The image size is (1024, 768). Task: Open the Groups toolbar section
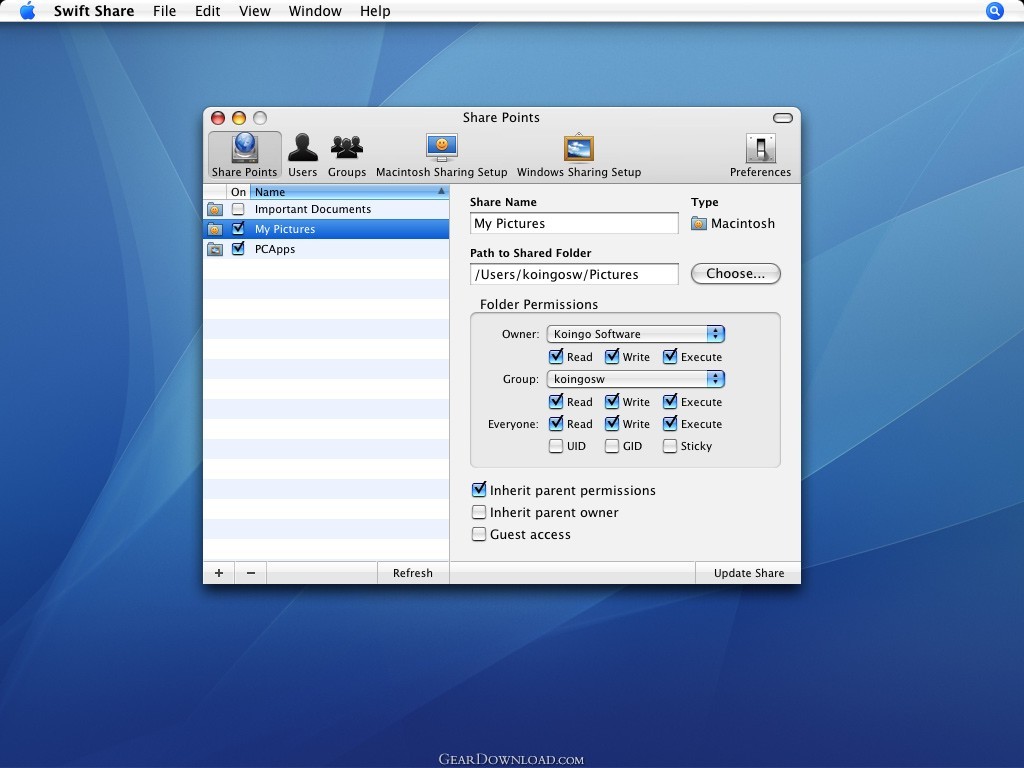(347, 155)
